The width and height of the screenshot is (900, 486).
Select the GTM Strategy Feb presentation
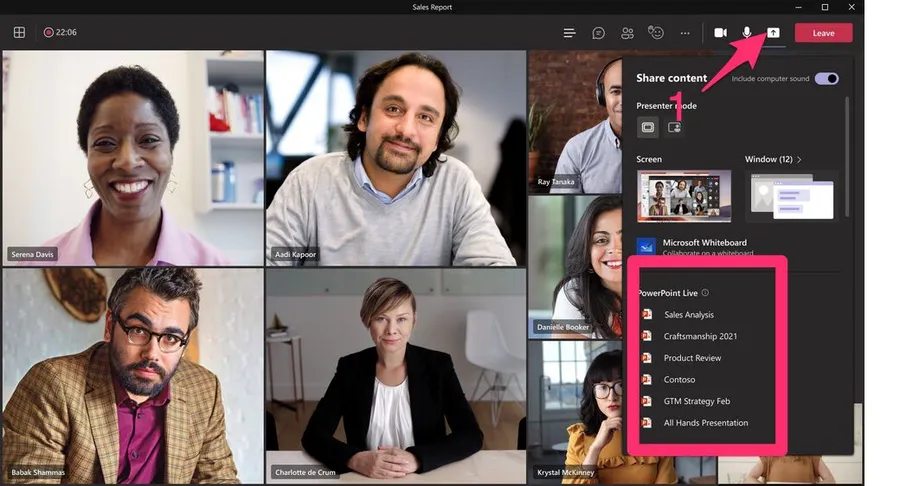(x=696, y=401)
